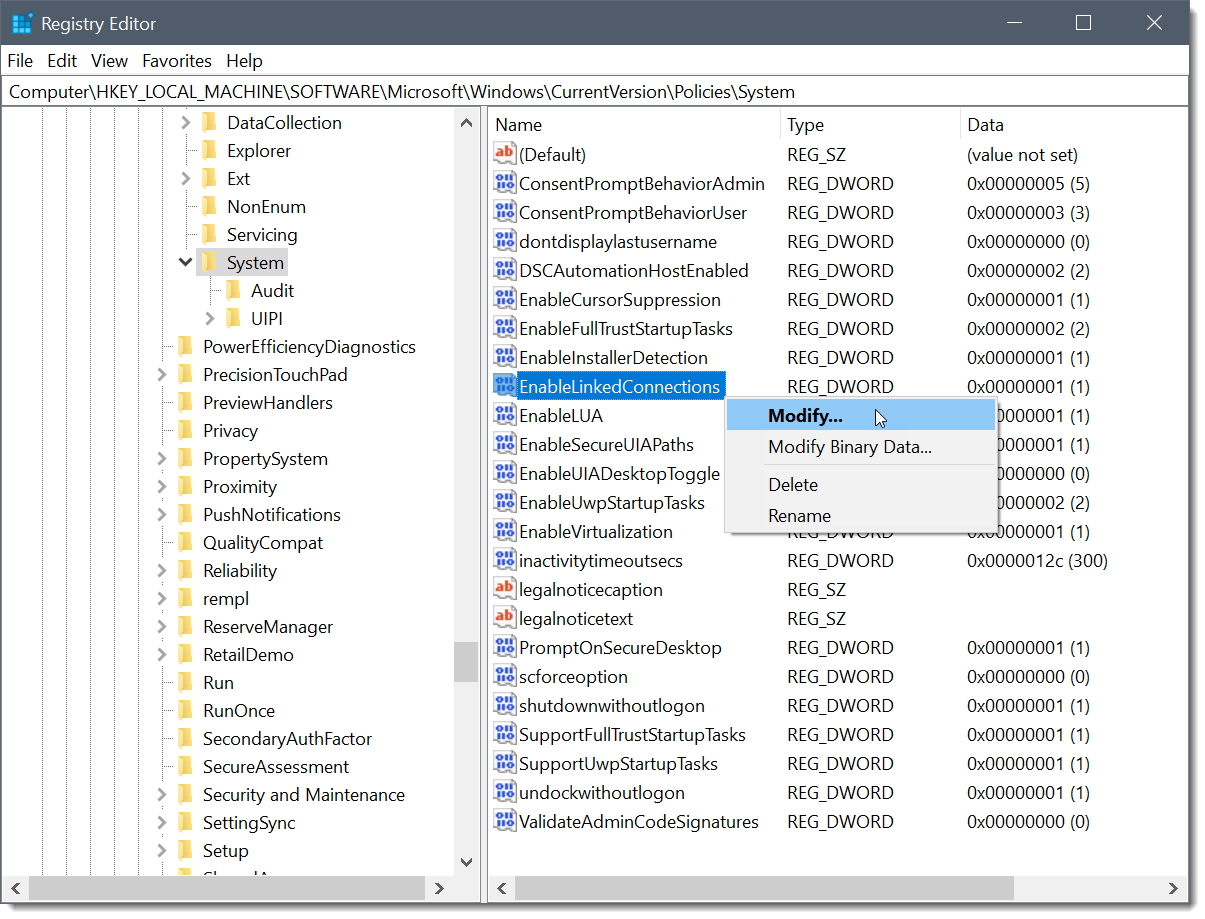Click the shutdownwithoutlogon DWORD icon

pos(505,705)
